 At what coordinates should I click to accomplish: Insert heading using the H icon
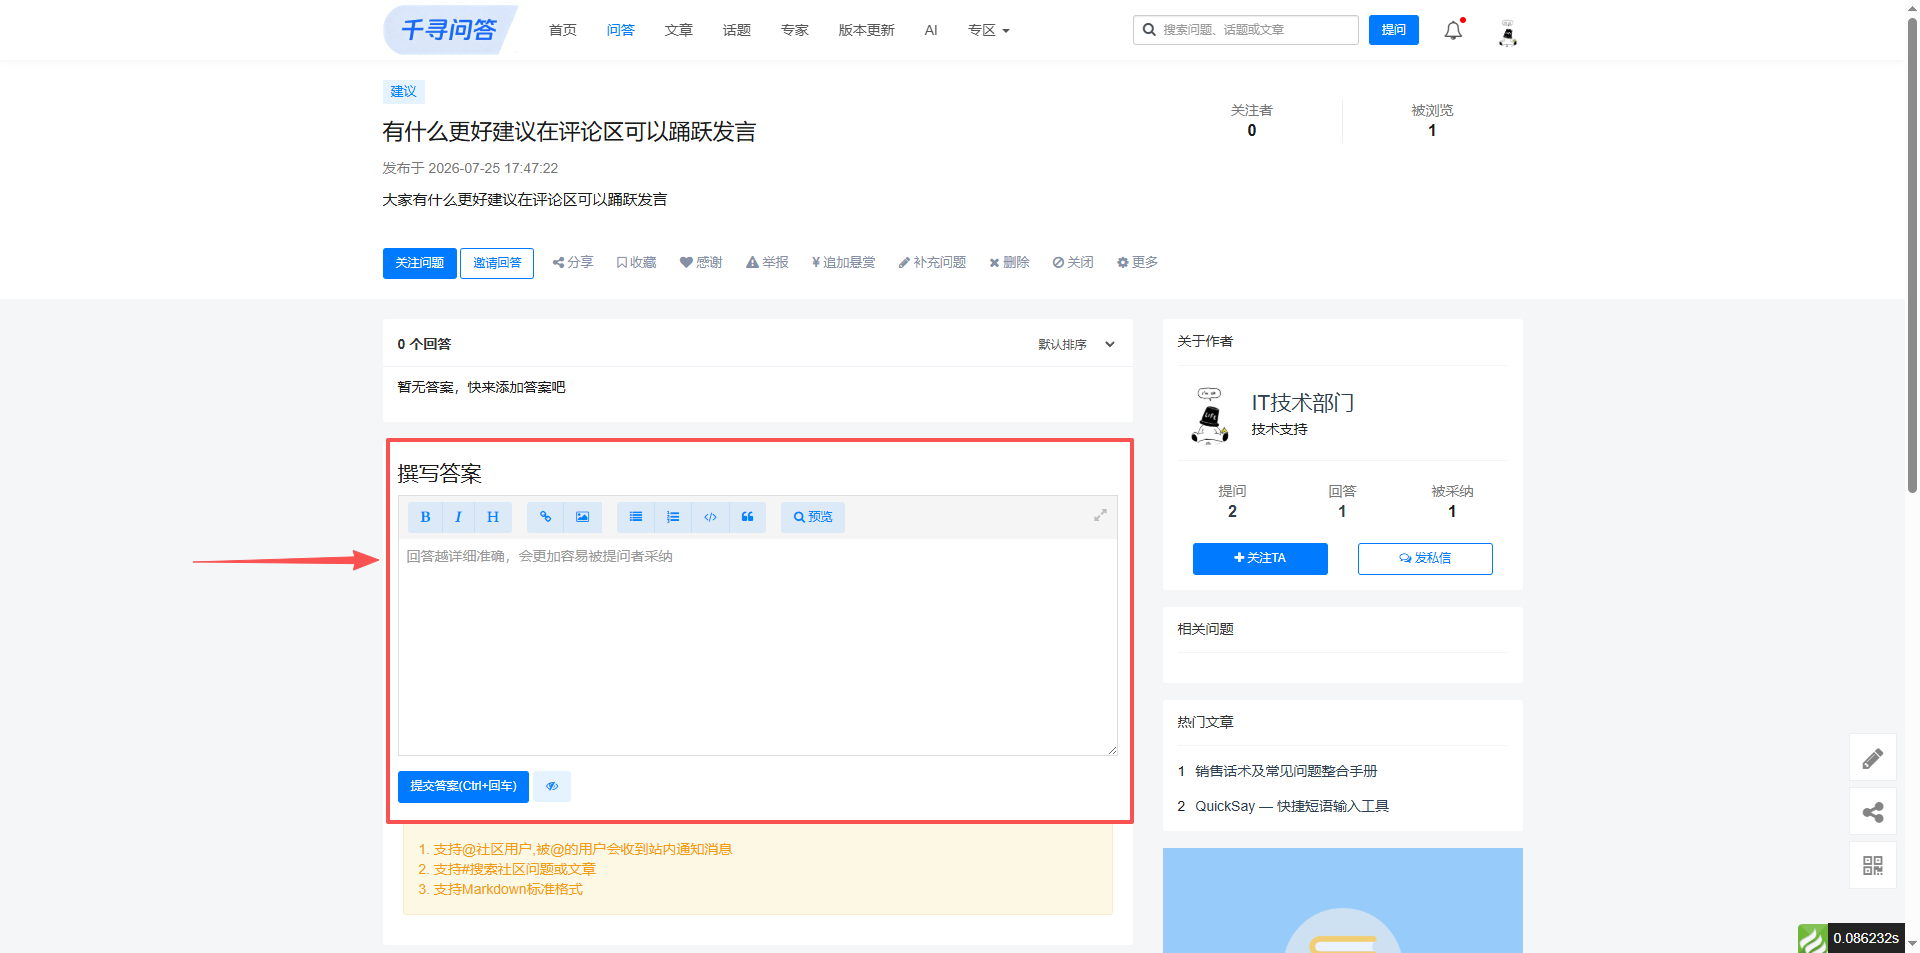coord(493,517)
